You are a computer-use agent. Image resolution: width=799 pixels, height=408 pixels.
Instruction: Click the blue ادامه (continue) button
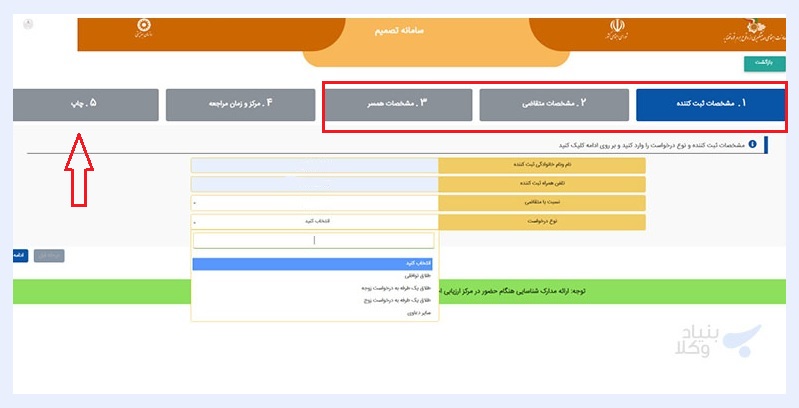pyautogui.click(x=20, y=256)
